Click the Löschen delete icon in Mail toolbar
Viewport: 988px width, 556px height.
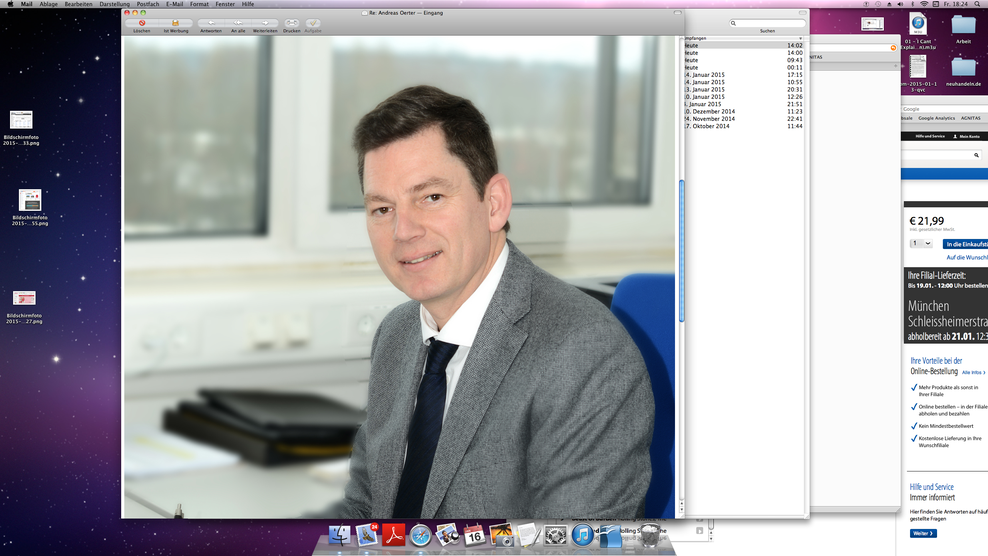[142, 23]
